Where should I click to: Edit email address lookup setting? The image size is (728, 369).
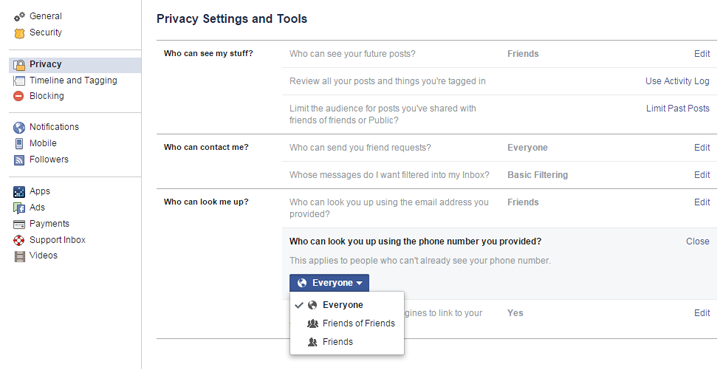(702, 202)
